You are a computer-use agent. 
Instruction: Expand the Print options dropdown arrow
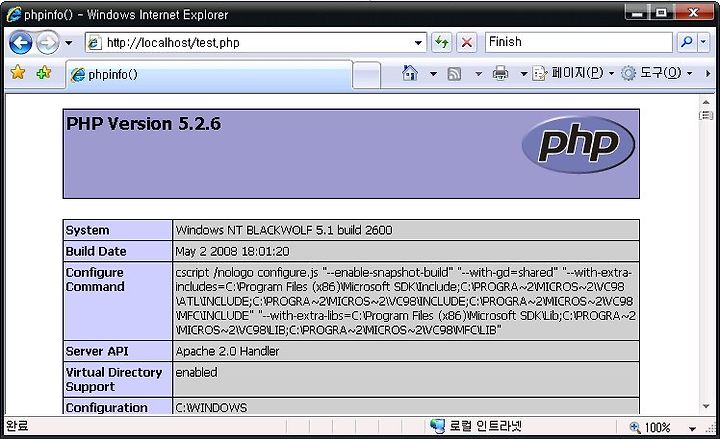(523, 73)
